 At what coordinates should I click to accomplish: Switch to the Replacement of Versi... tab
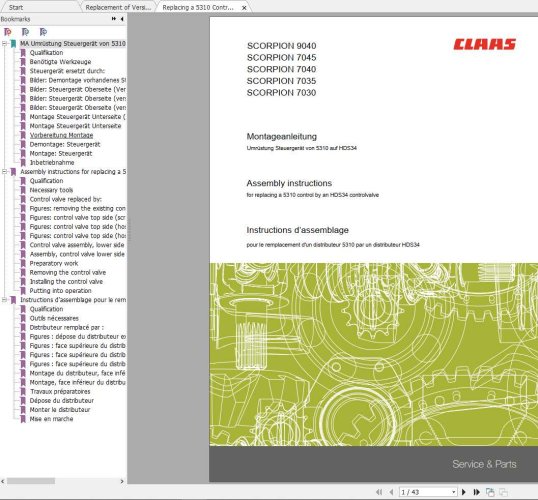click(118, 7)
